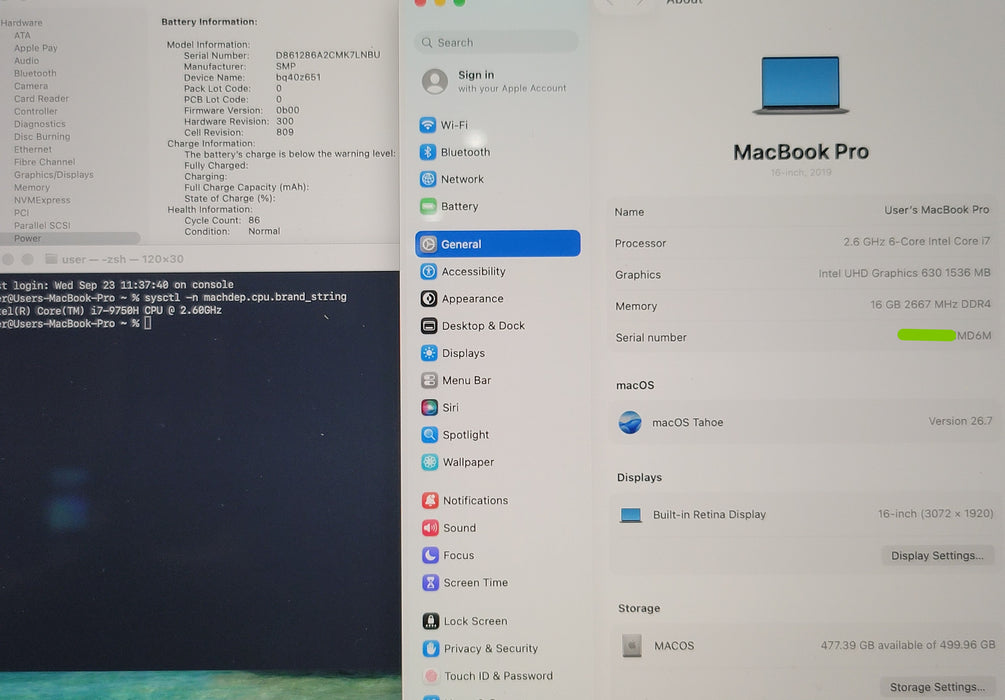The height and width of the screenshot is (700, 1005).
Task: Click the battery Serial Number value
Action: tap(328, 55)
